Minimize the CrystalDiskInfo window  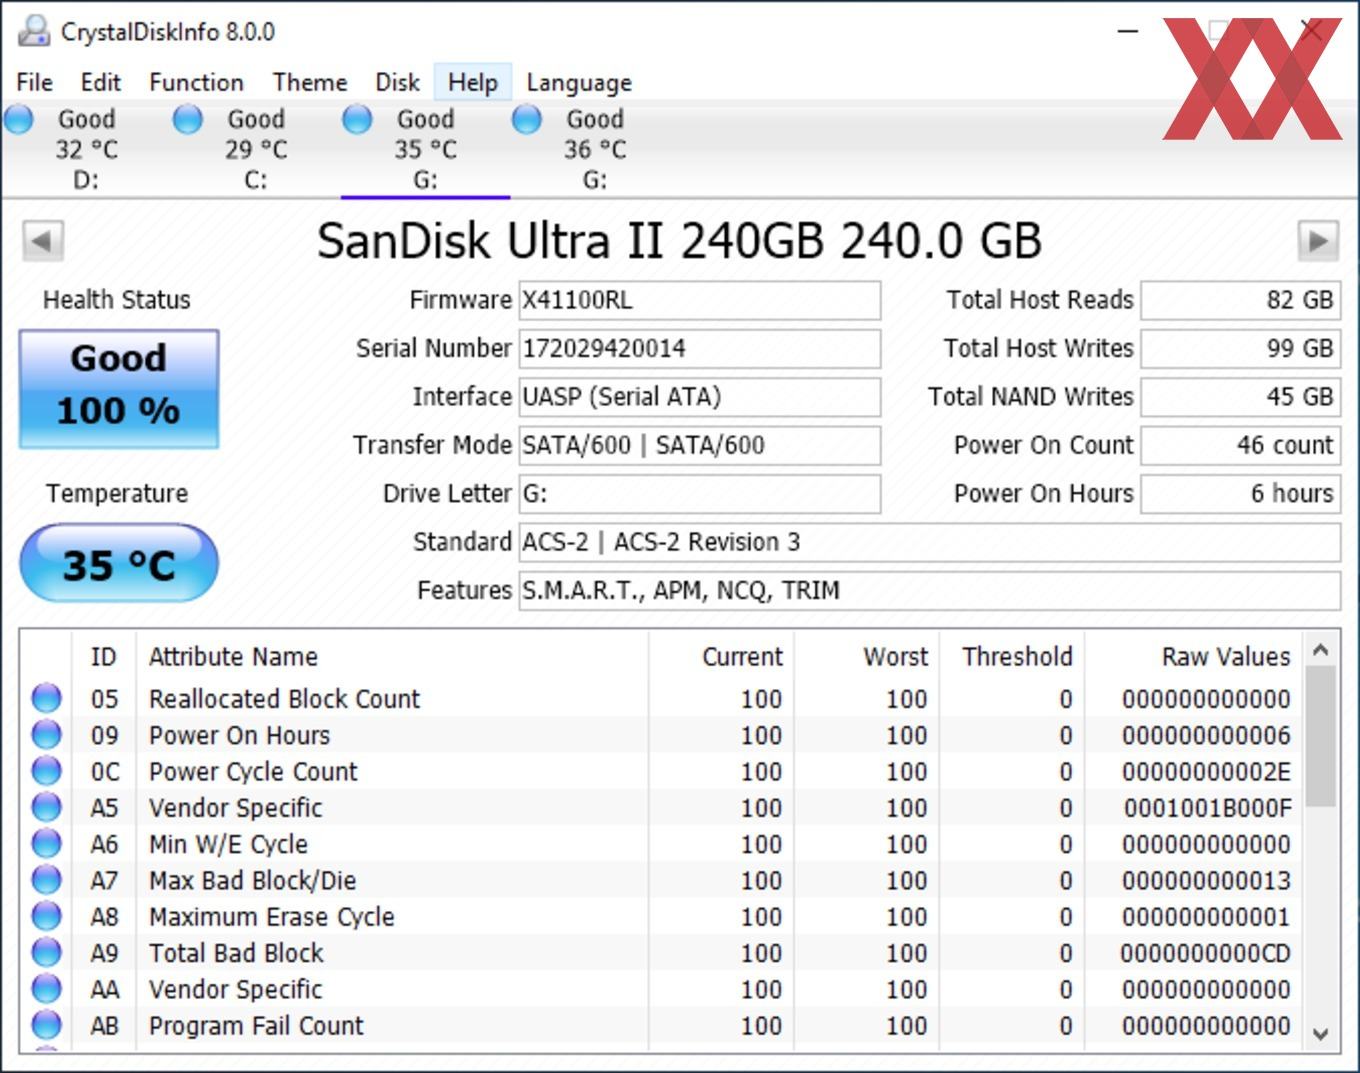click(x=1127, y=31)
